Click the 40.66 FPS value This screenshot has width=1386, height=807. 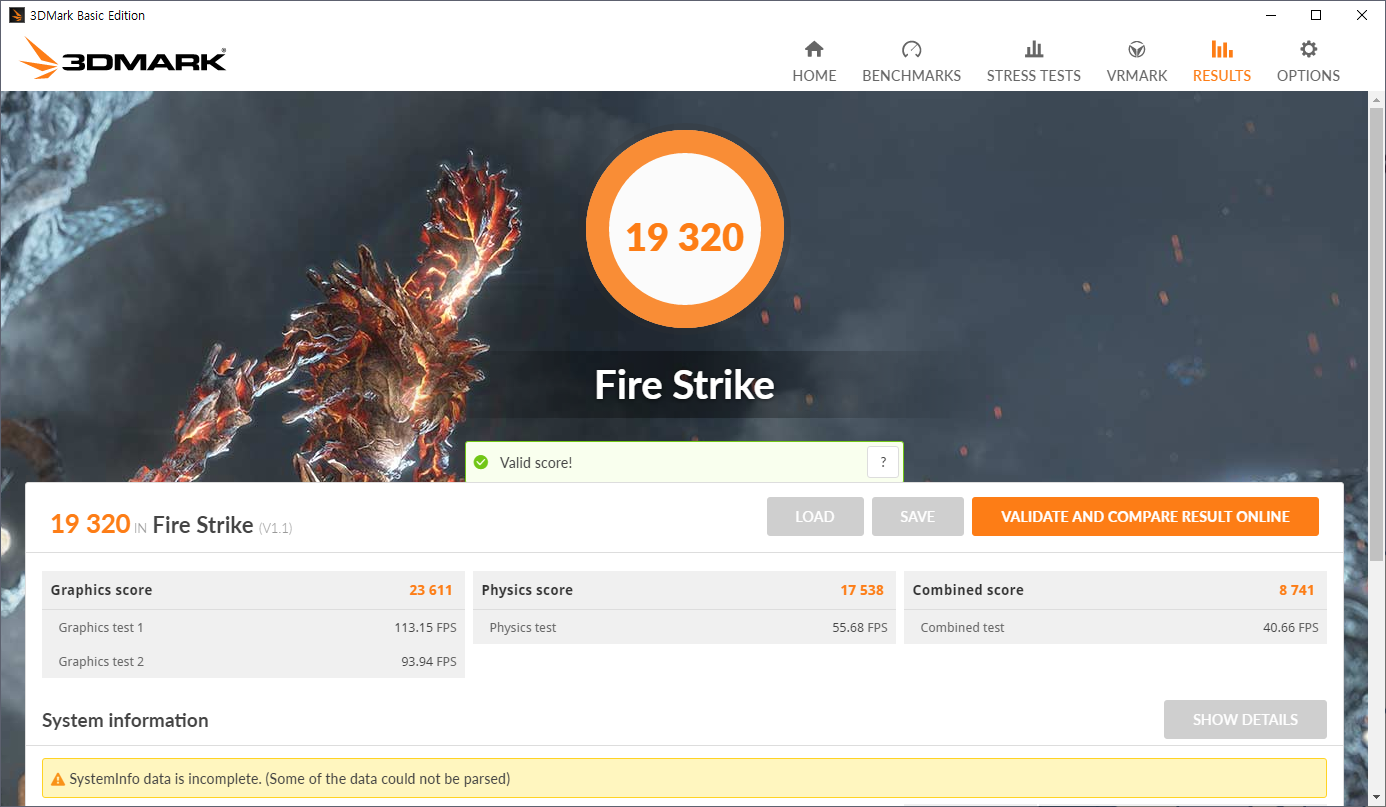tap(1291, 628)
